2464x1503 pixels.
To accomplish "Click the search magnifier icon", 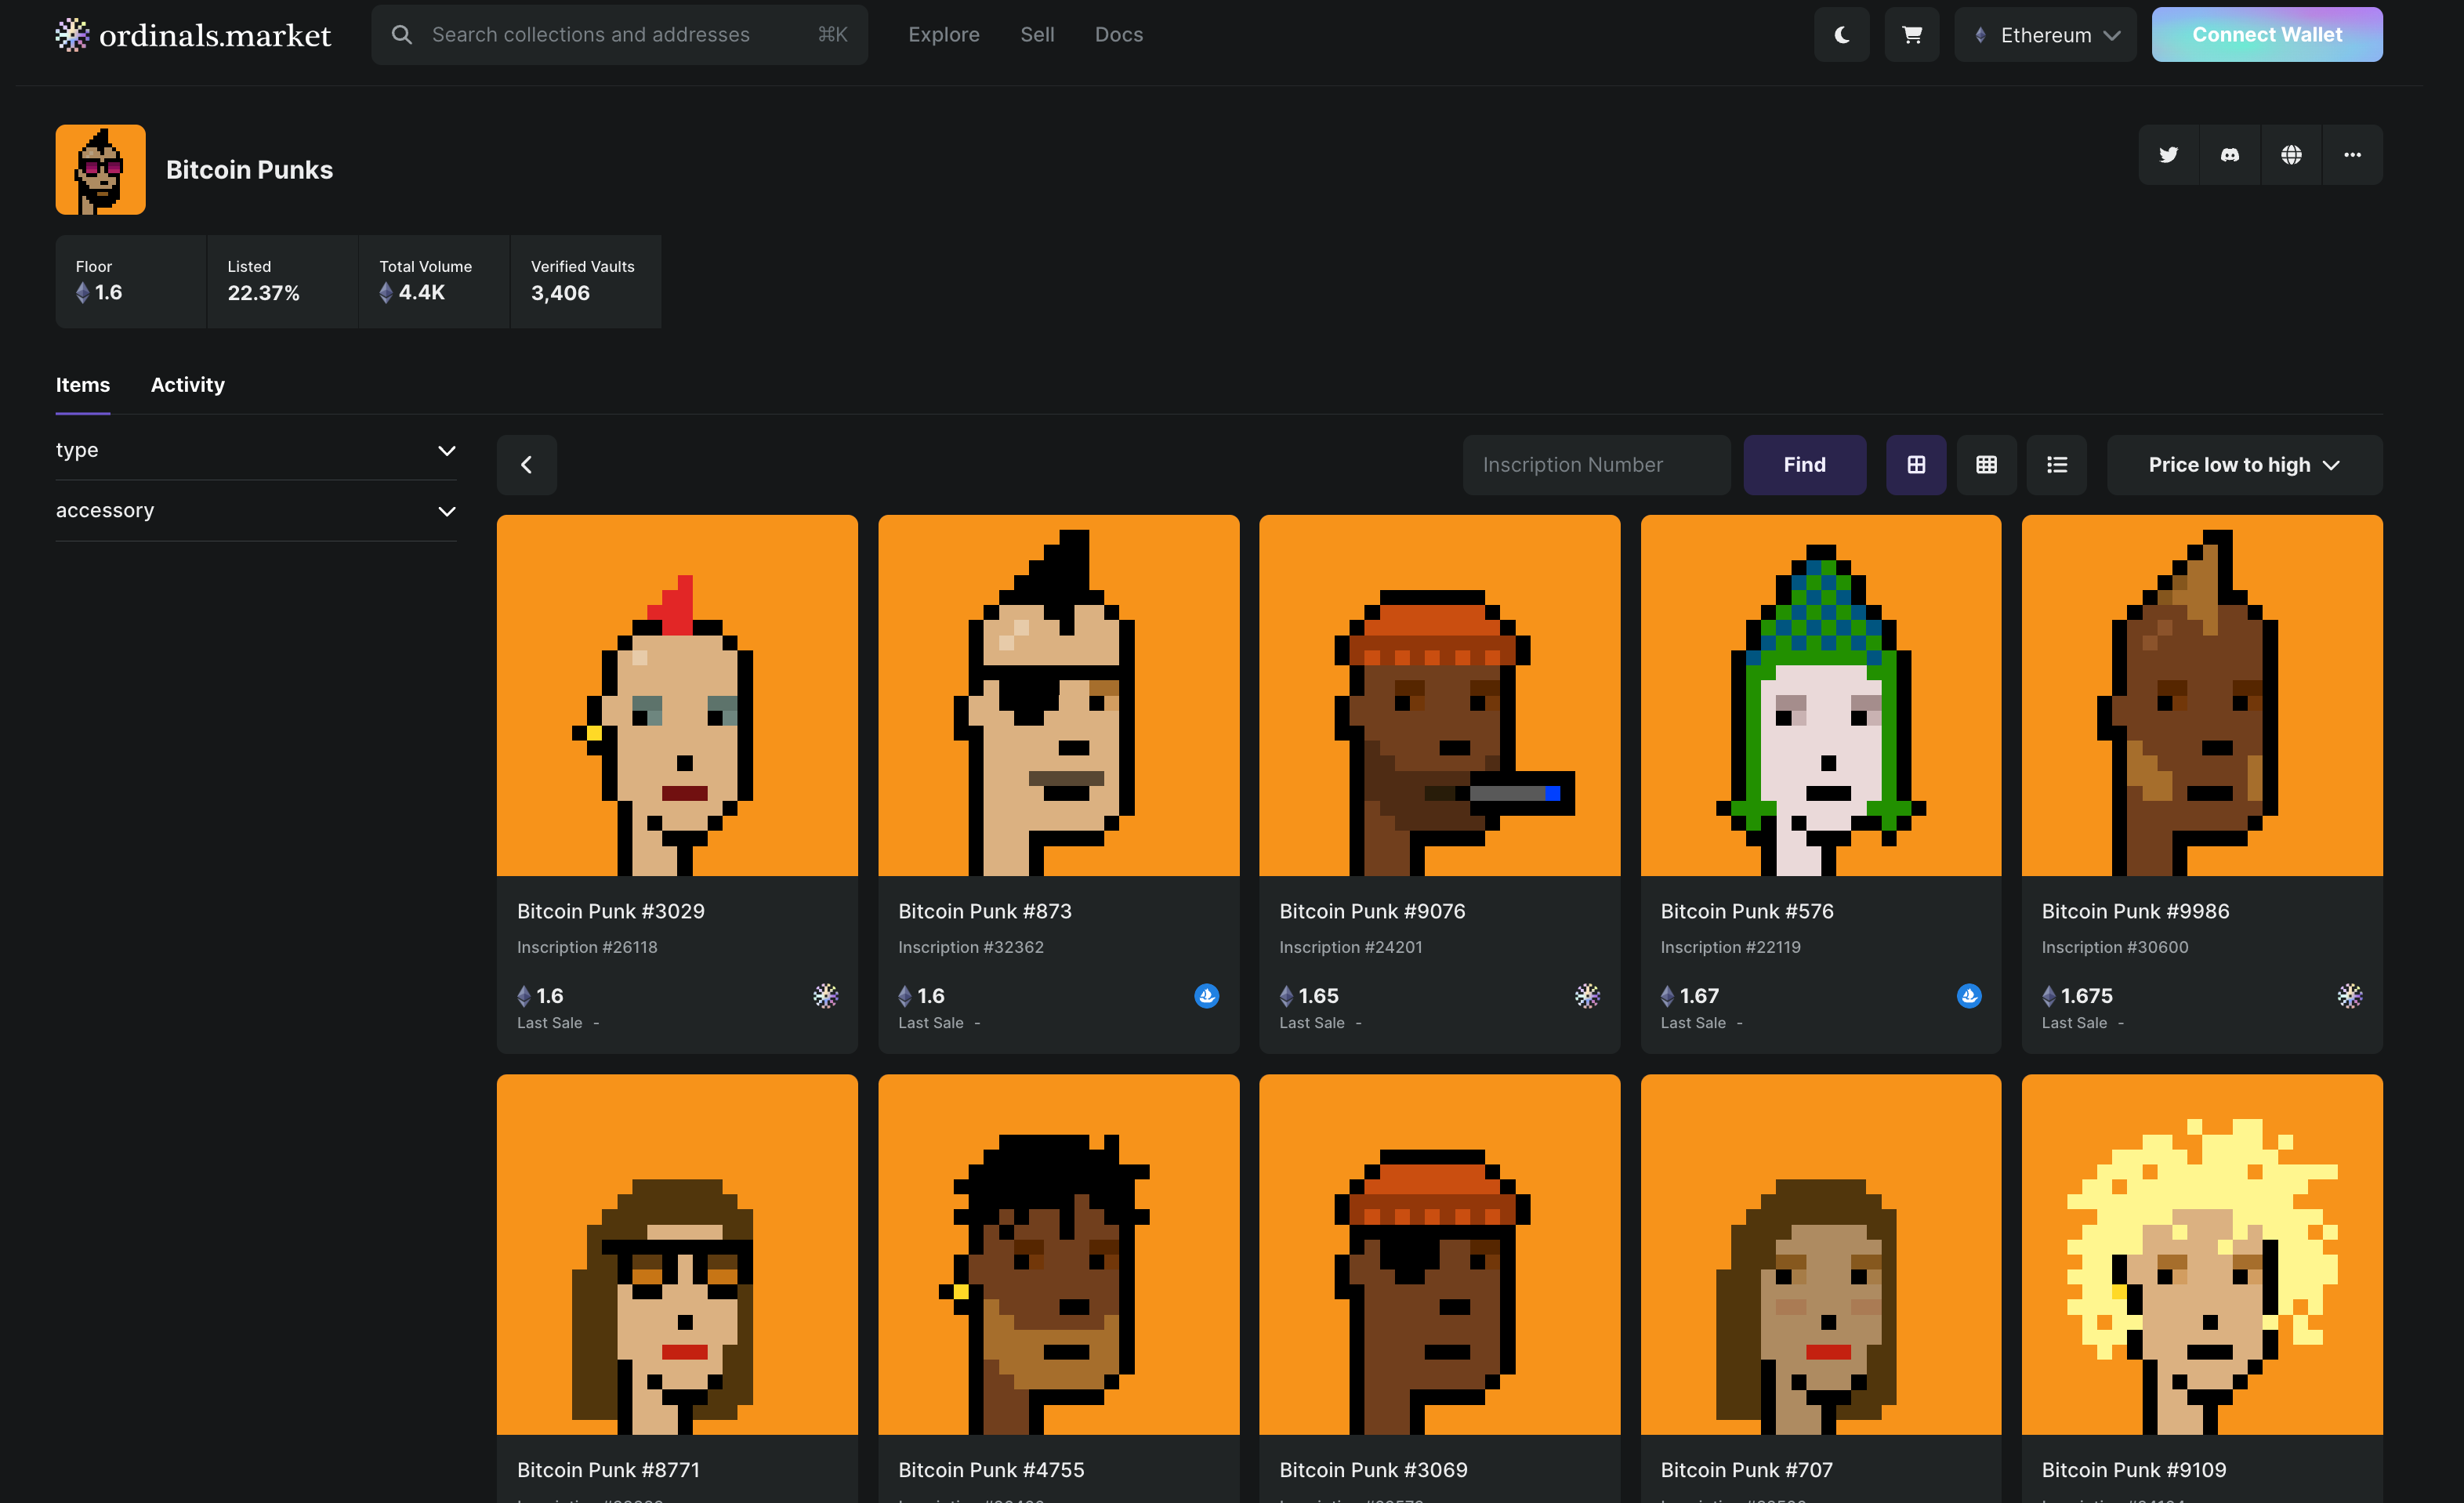I will [401, 35].
